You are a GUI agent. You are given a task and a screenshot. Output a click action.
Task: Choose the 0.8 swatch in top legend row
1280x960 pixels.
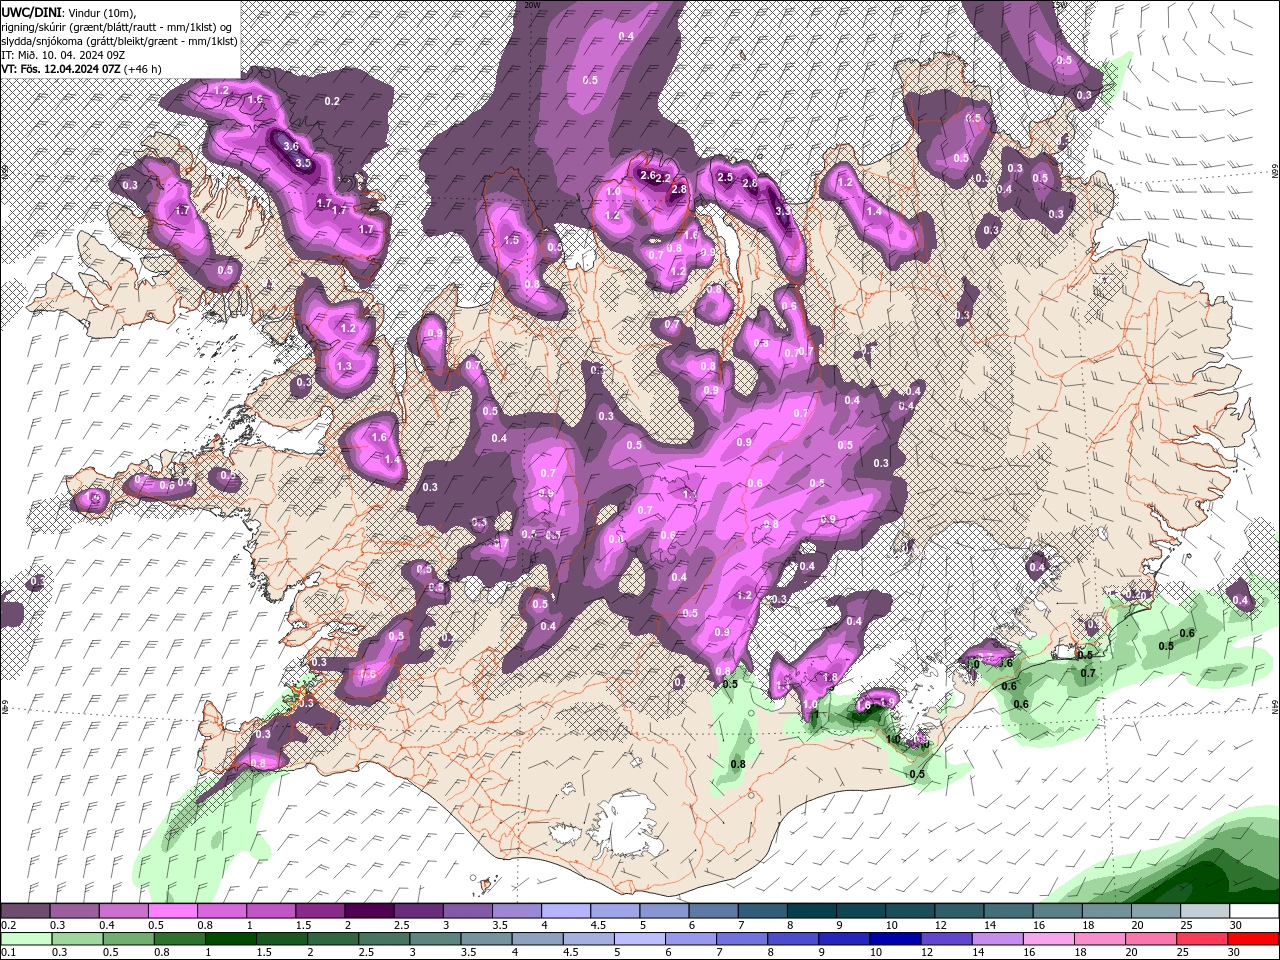[x=222, y=911]
